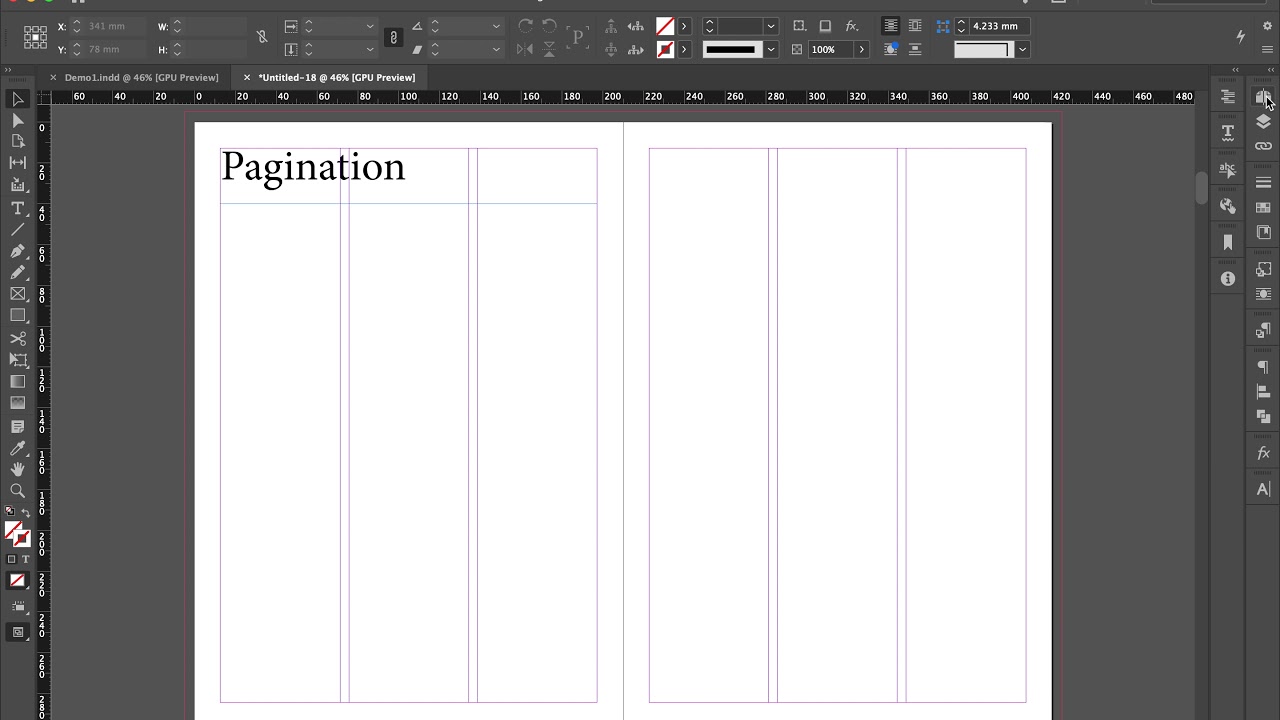Open the Links panel icon

[x=1263, y=146]
